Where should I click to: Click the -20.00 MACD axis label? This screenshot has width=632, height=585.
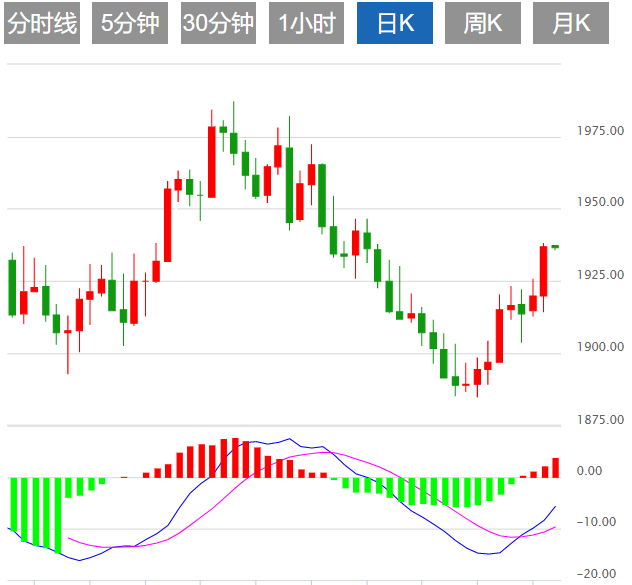pyautogui.click(x=597, y=574)
